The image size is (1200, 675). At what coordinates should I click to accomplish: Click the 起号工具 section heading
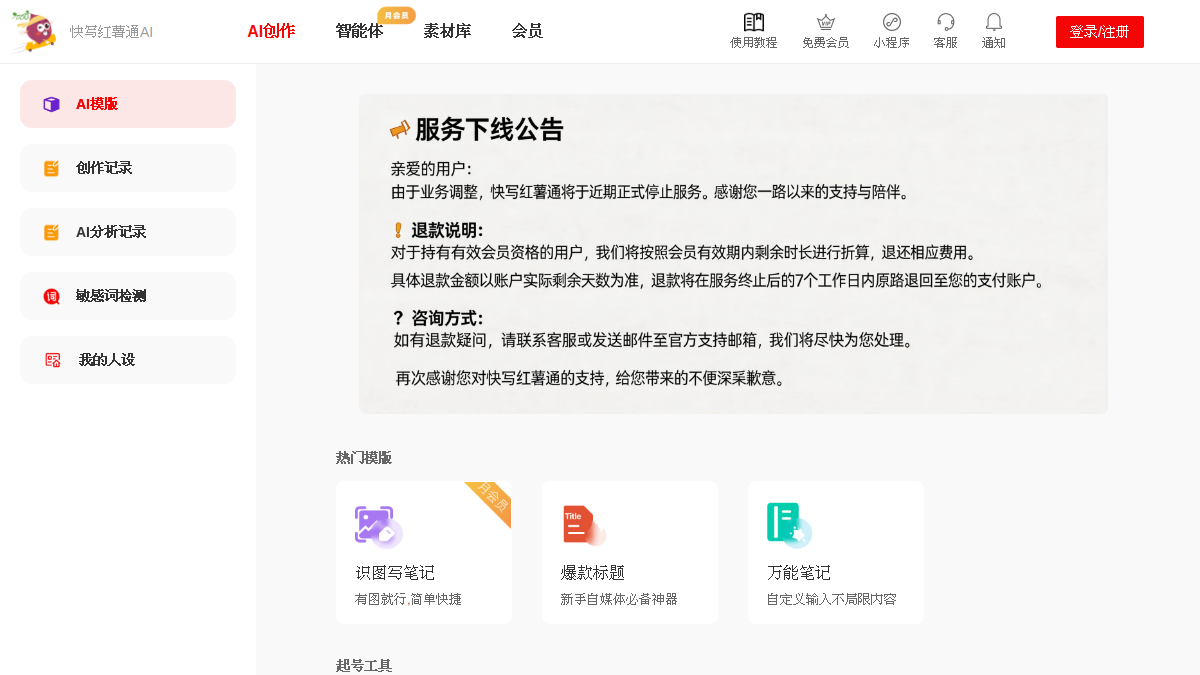pyautogui.click(x=364, y=666)
